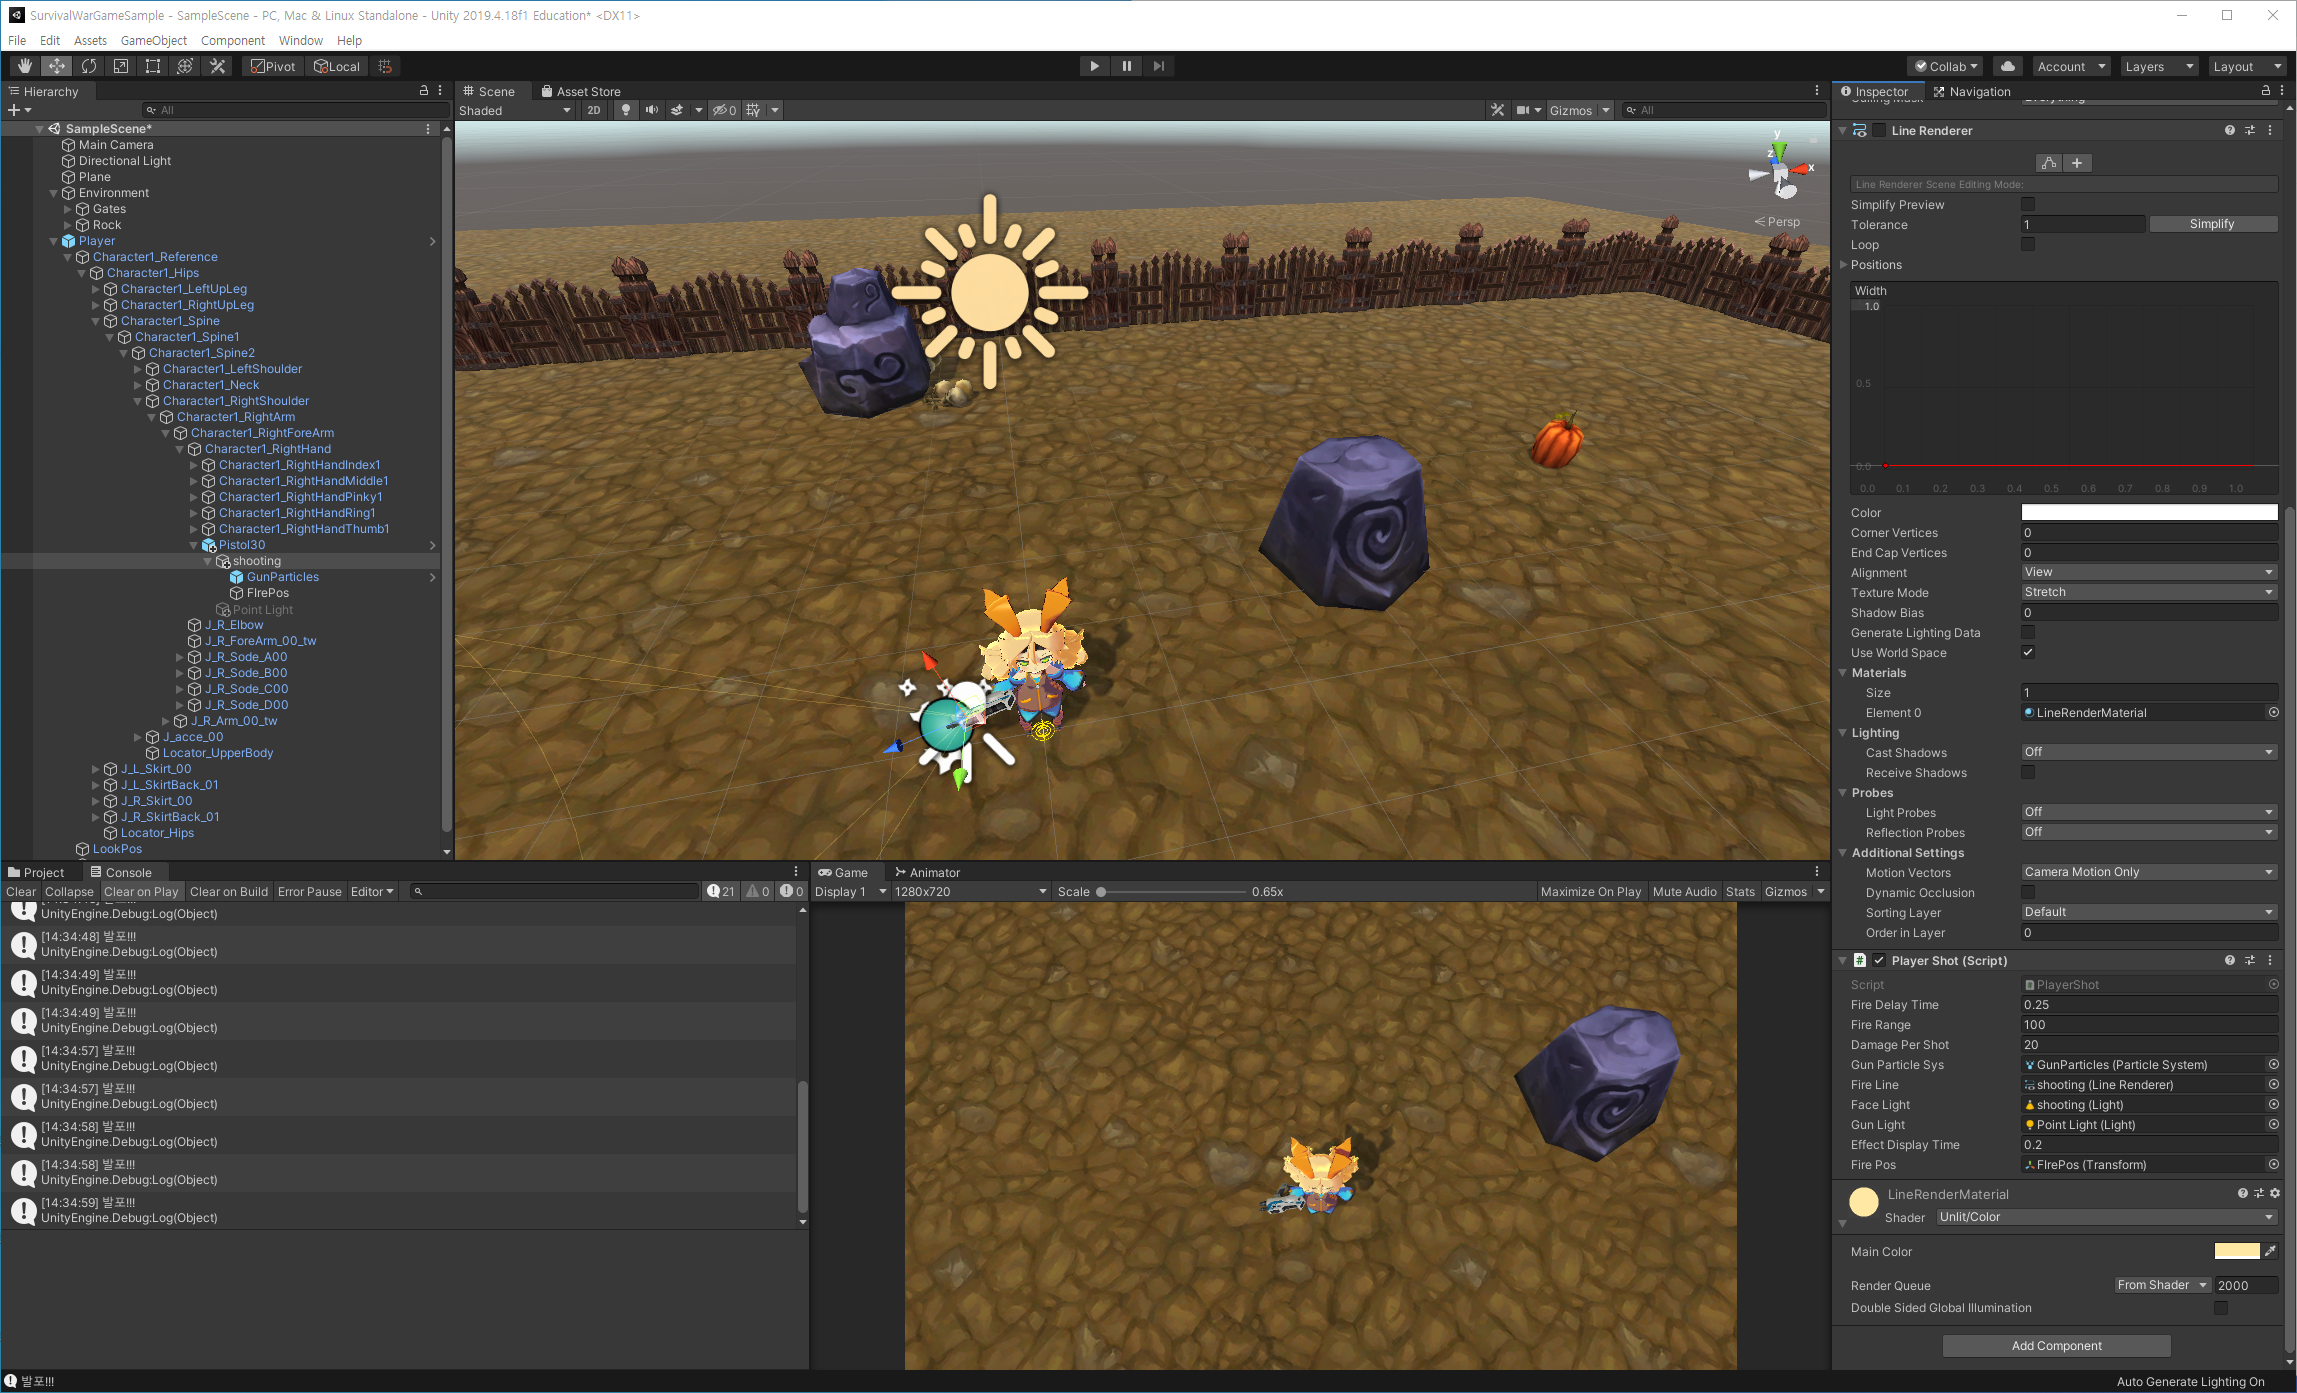Enable the Loop checkbox

(2028, 244)
